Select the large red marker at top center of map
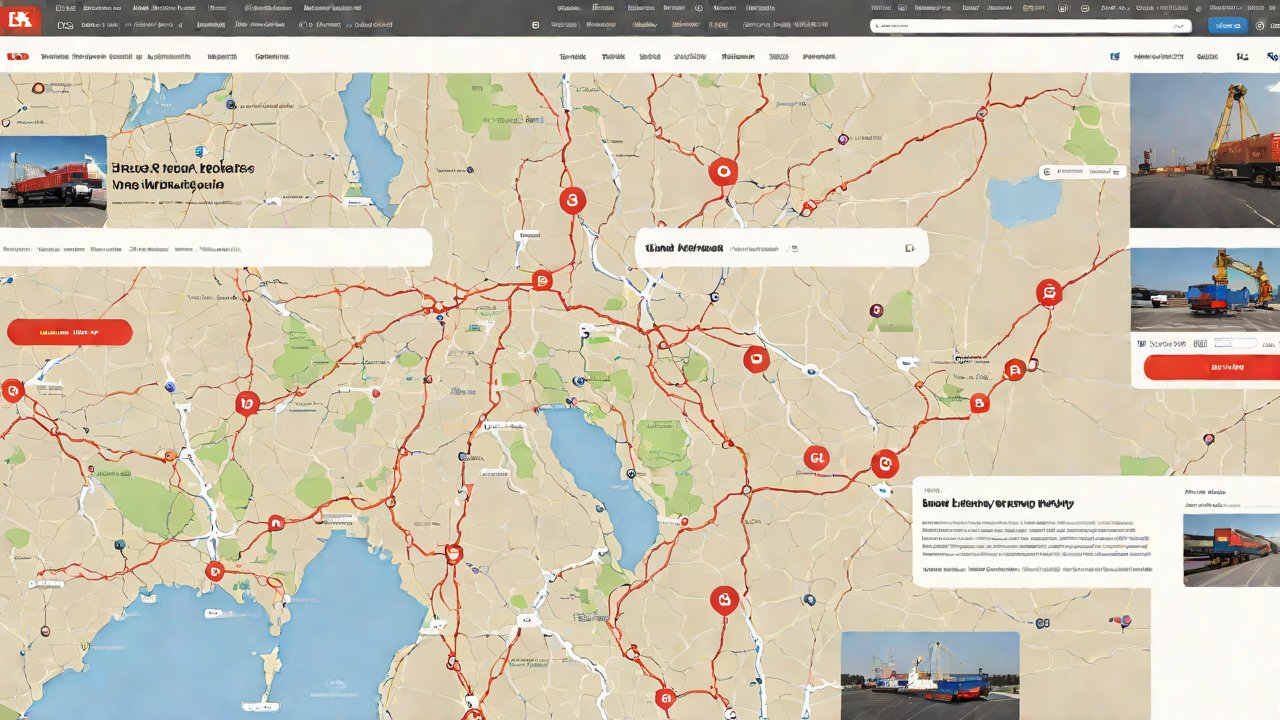This screenshot has width=1280, height=720. 722,172
